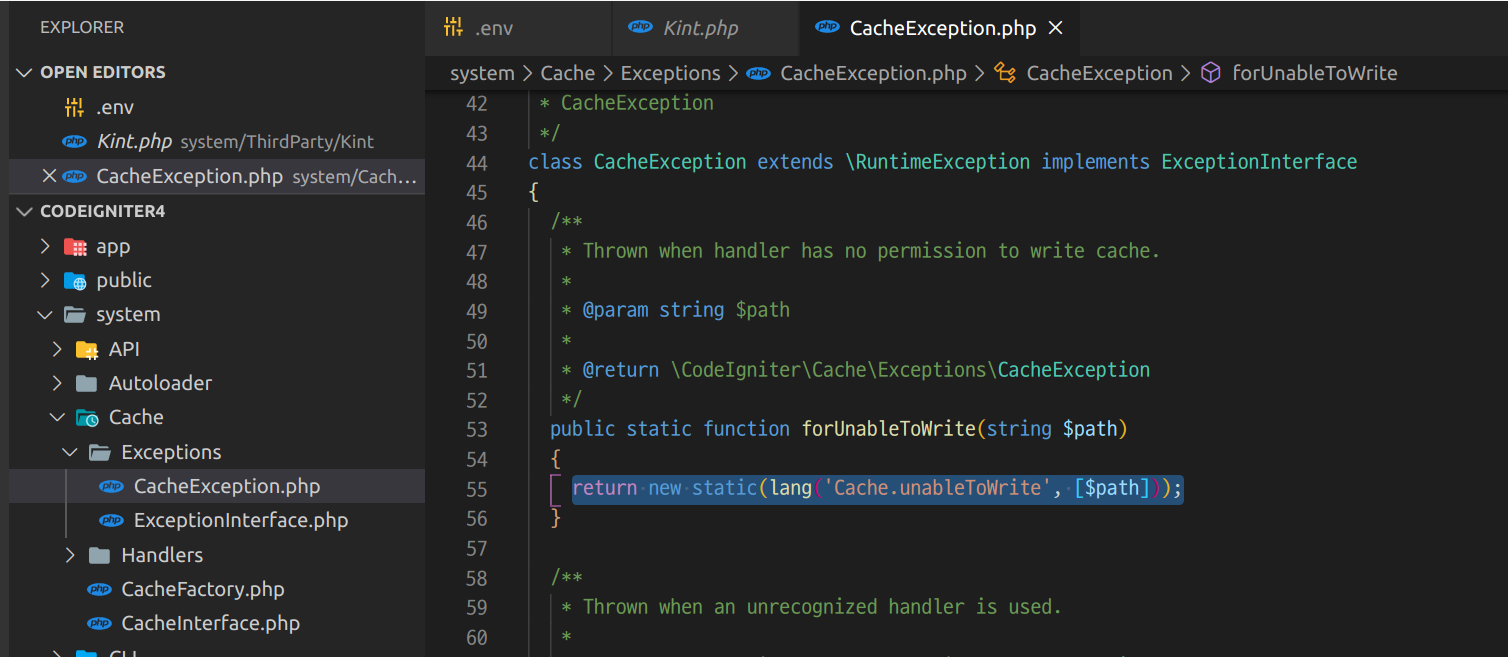Image resolution: width=1508 pixels, height=657 pixels.
Task: Open ExceptionInterface.php in the file tree
Action: coord(217,520)
